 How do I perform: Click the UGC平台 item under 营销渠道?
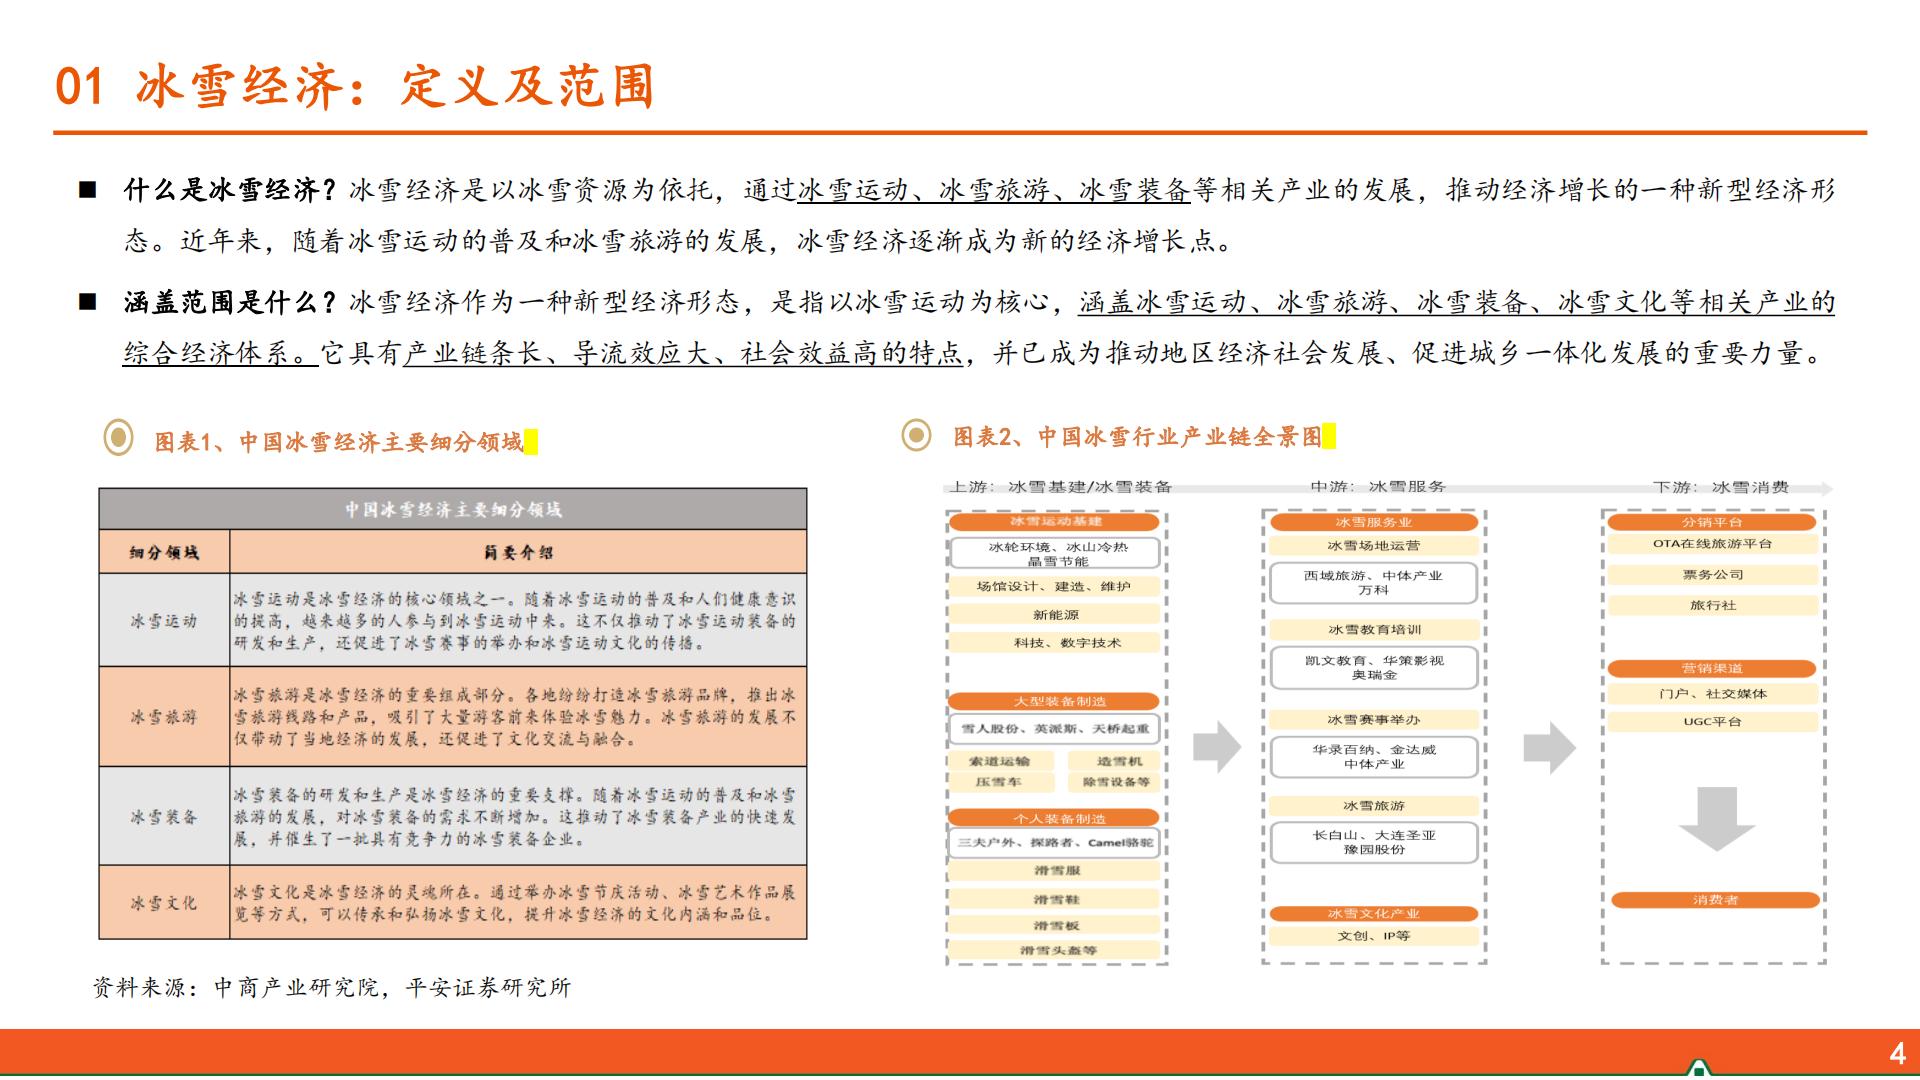[x=1714, y=721]
